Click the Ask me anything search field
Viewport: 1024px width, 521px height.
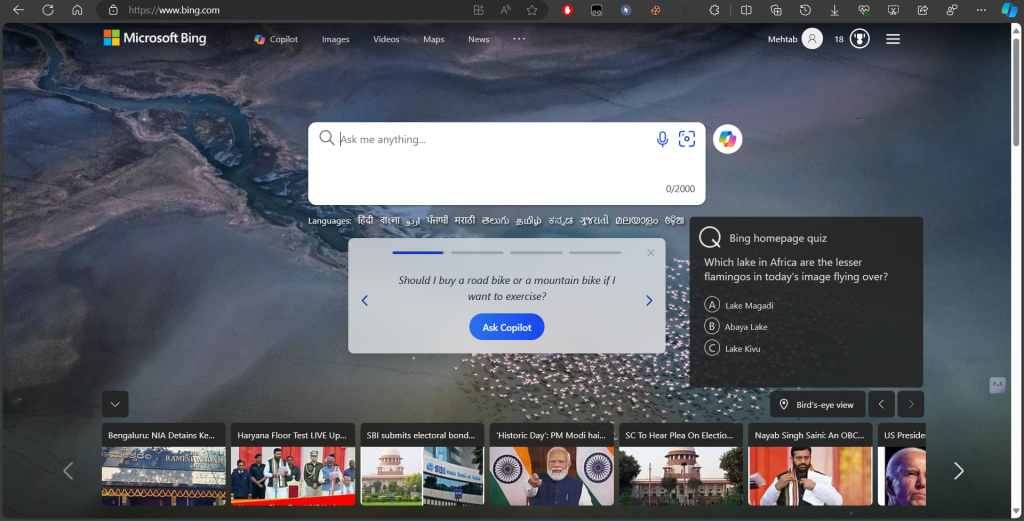tap(490, 139)
